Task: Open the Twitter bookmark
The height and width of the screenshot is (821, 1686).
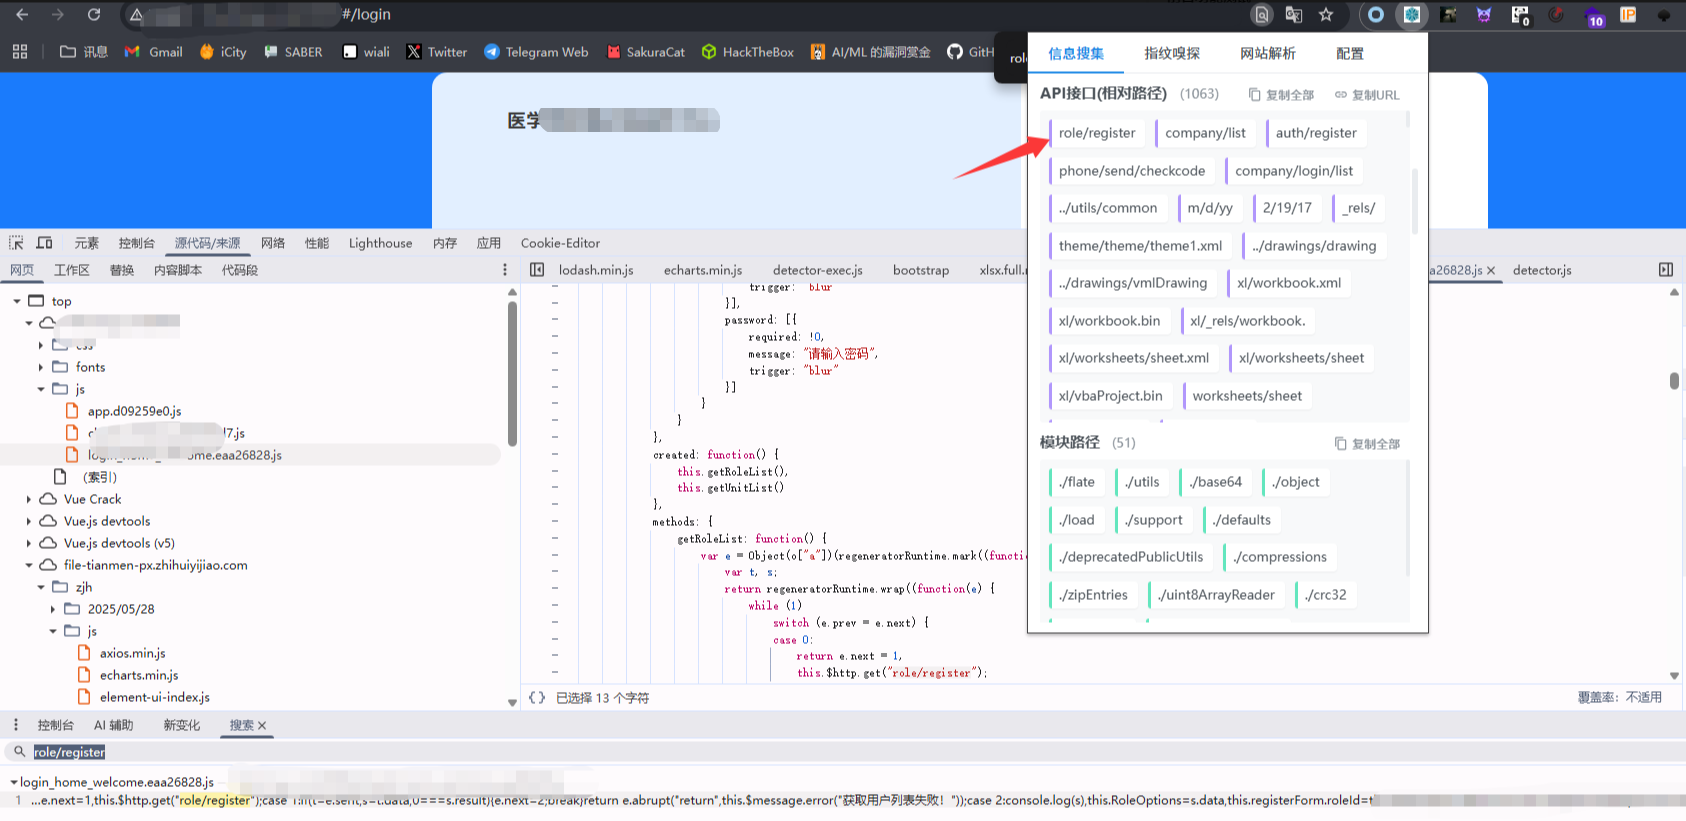Action: tap(437, 52)
